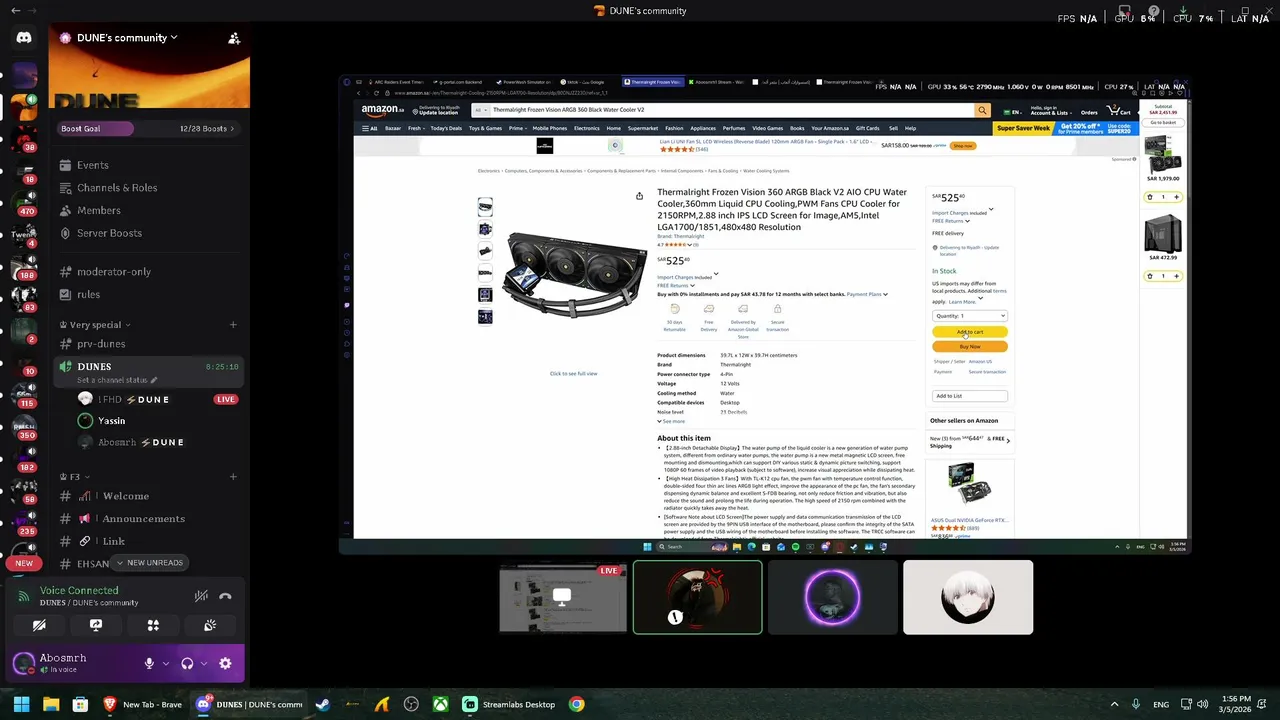Disconnect from voice with hang-up icon
The height and width of the screenshot is (720, 1280).
pos(226,596)
